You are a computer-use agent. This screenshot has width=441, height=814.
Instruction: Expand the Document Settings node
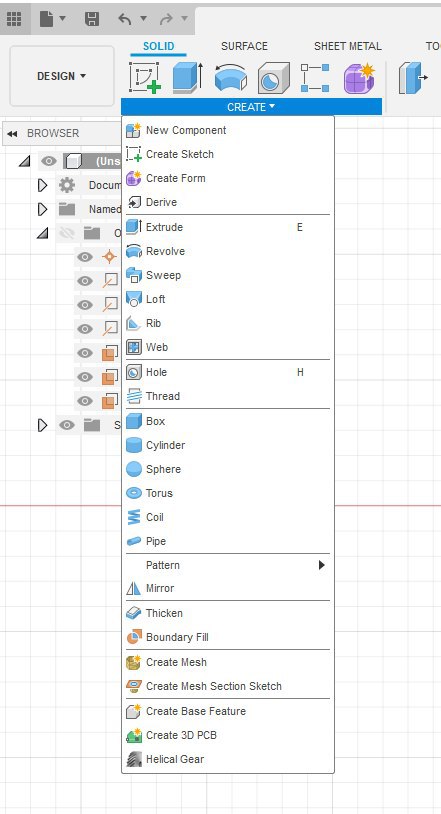pos(43,185)
